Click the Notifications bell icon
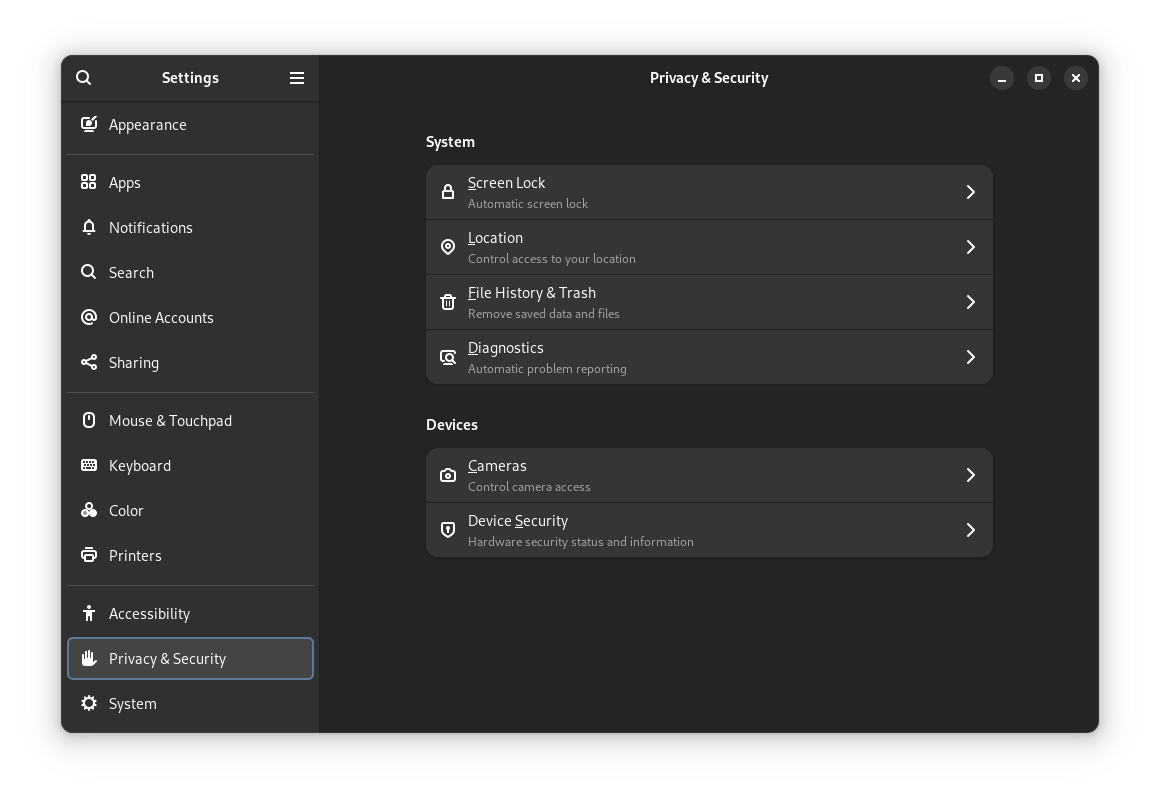 tap(89, 227)
